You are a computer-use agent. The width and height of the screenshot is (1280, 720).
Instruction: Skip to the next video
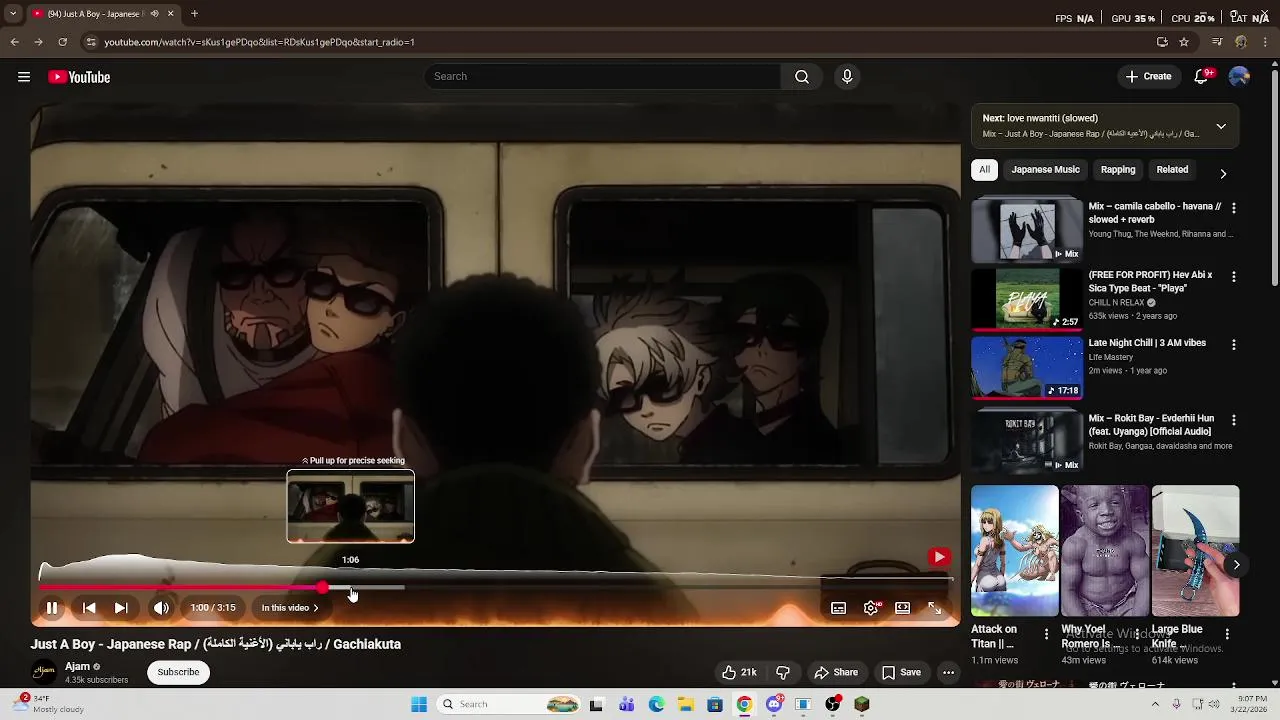pyautogui.click(x=121, y=608)
